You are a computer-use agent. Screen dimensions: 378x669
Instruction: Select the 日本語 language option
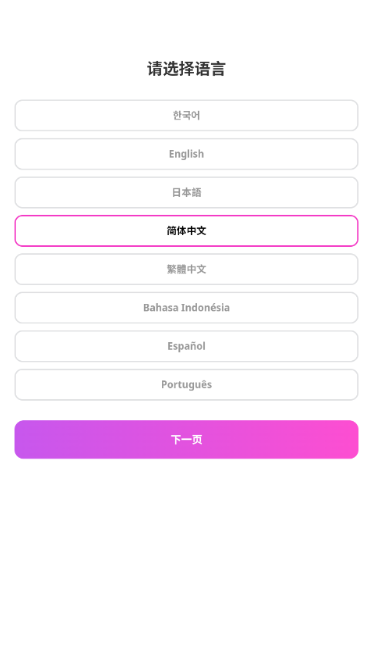tap(186, 192)
